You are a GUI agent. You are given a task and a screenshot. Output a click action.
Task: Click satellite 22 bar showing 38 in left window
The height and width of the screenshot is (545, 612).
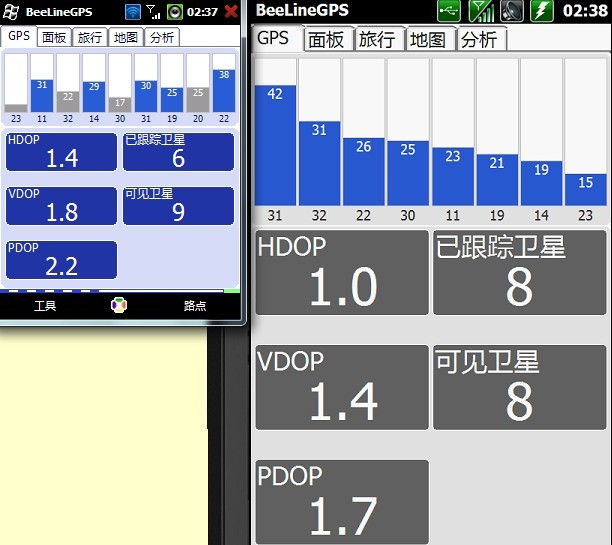coord(224,91)
